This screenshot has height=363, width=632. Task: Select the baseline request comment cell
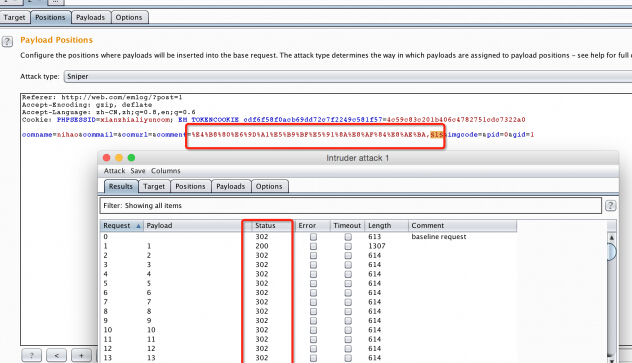pos(439,237)
